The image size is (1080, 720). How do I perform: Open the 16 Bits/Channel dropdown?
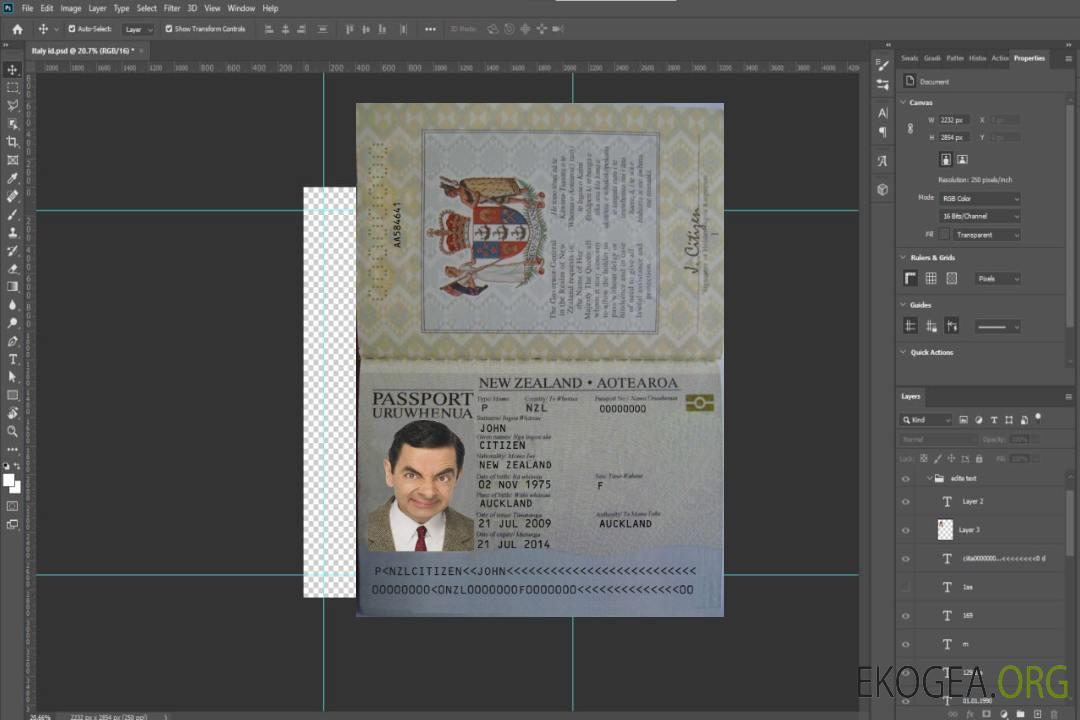point(980,216)
